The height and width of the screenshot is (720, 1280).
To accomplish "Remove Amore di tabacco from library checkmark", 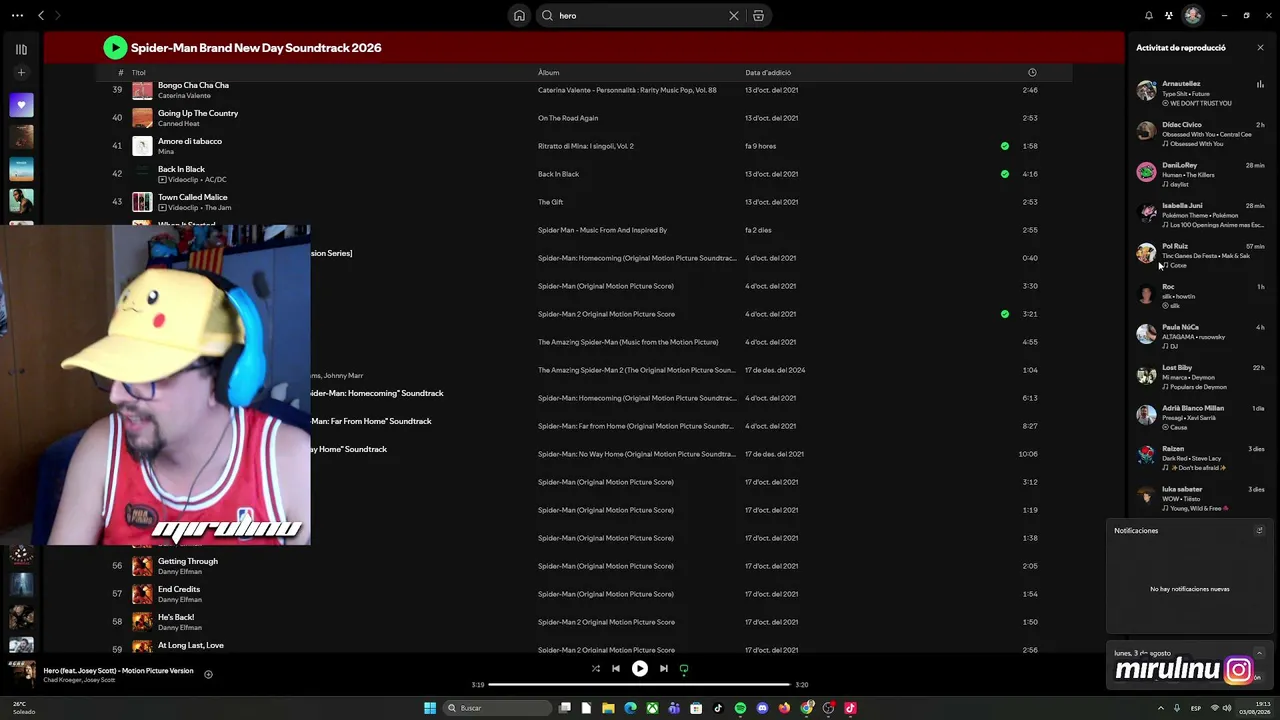I will [1005, 146].
